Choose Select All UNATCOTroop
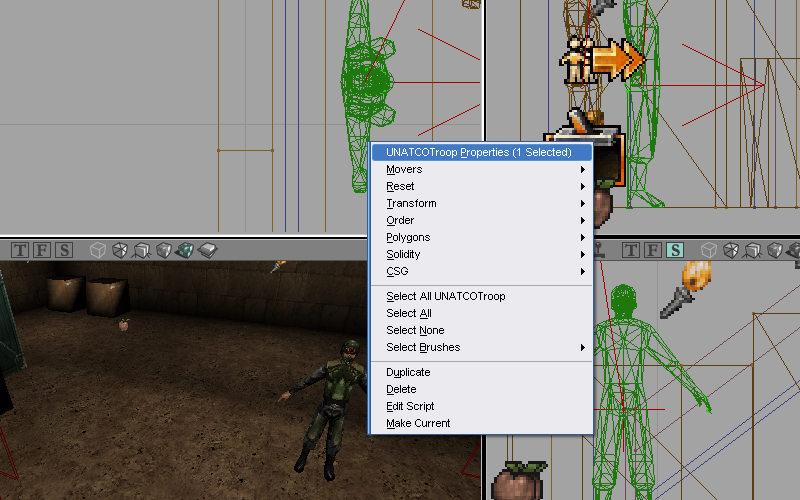This screenshot has height=500, width=800. (482, 296)
